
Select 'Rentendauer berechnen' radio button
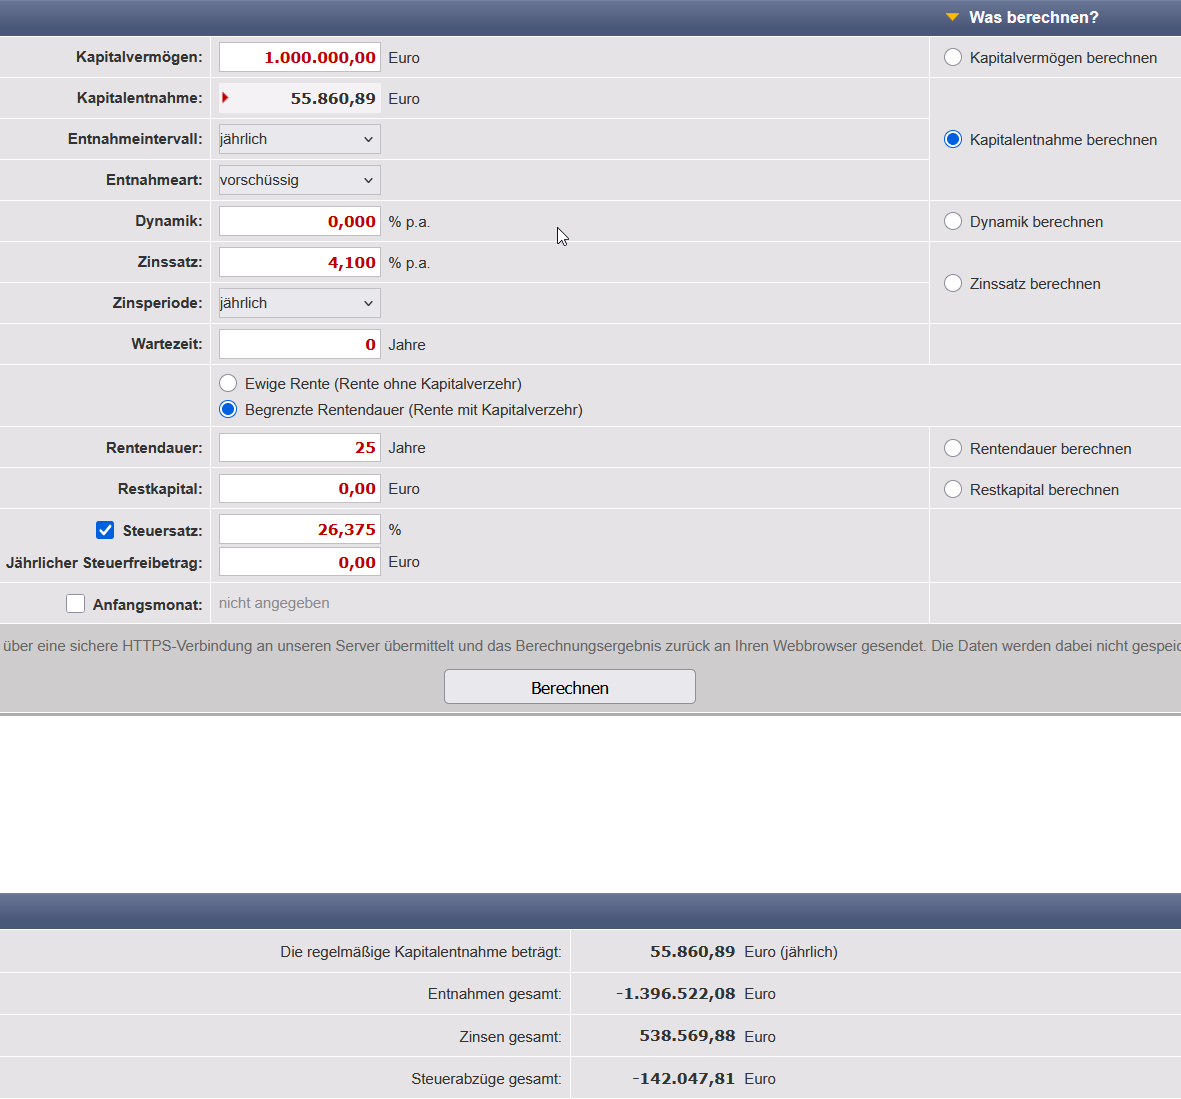click(x=953, y=448)
